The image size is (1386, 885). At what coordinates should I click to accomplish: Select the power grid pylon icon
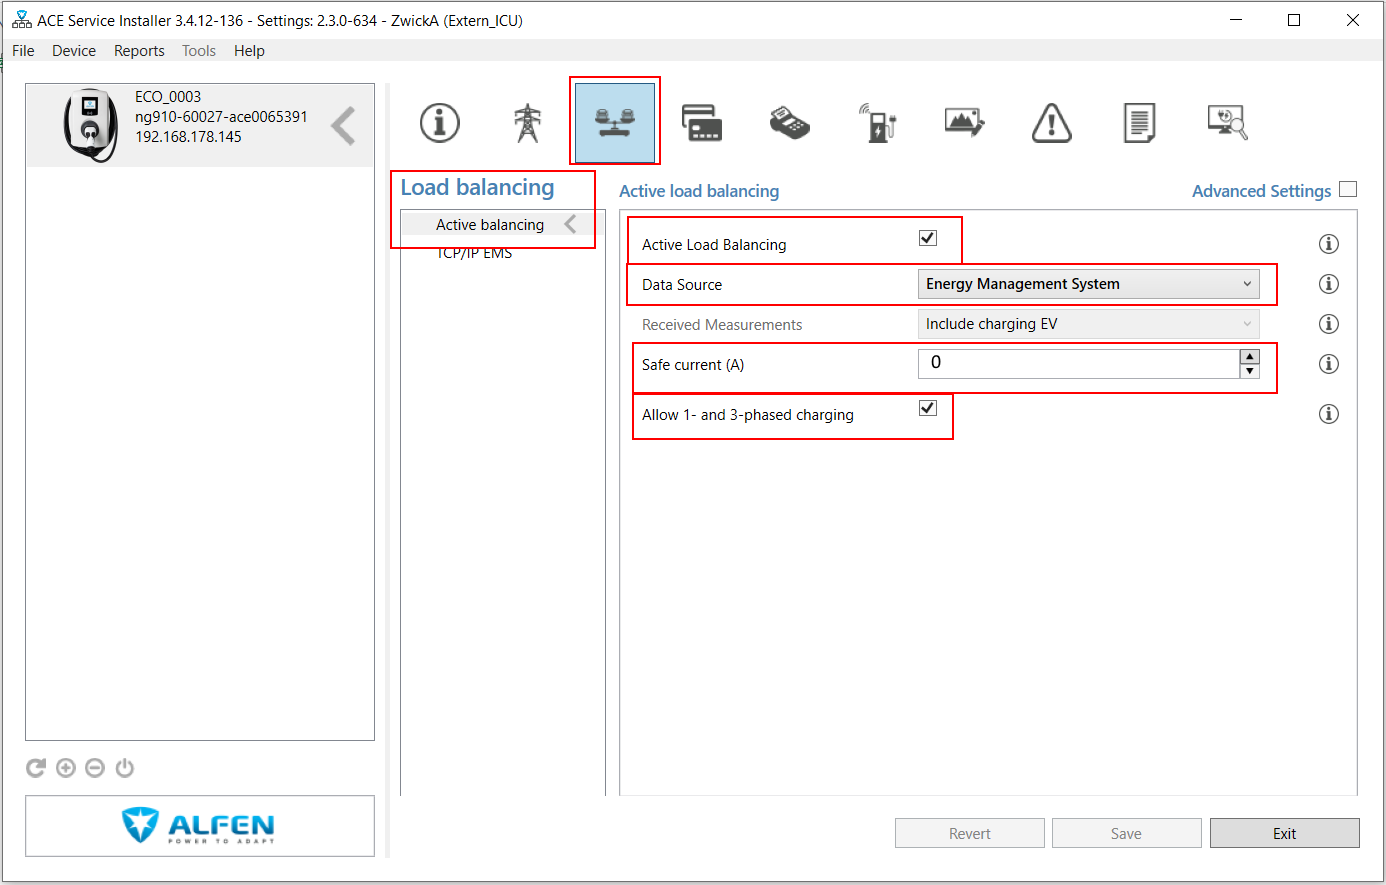coord(527,123)
